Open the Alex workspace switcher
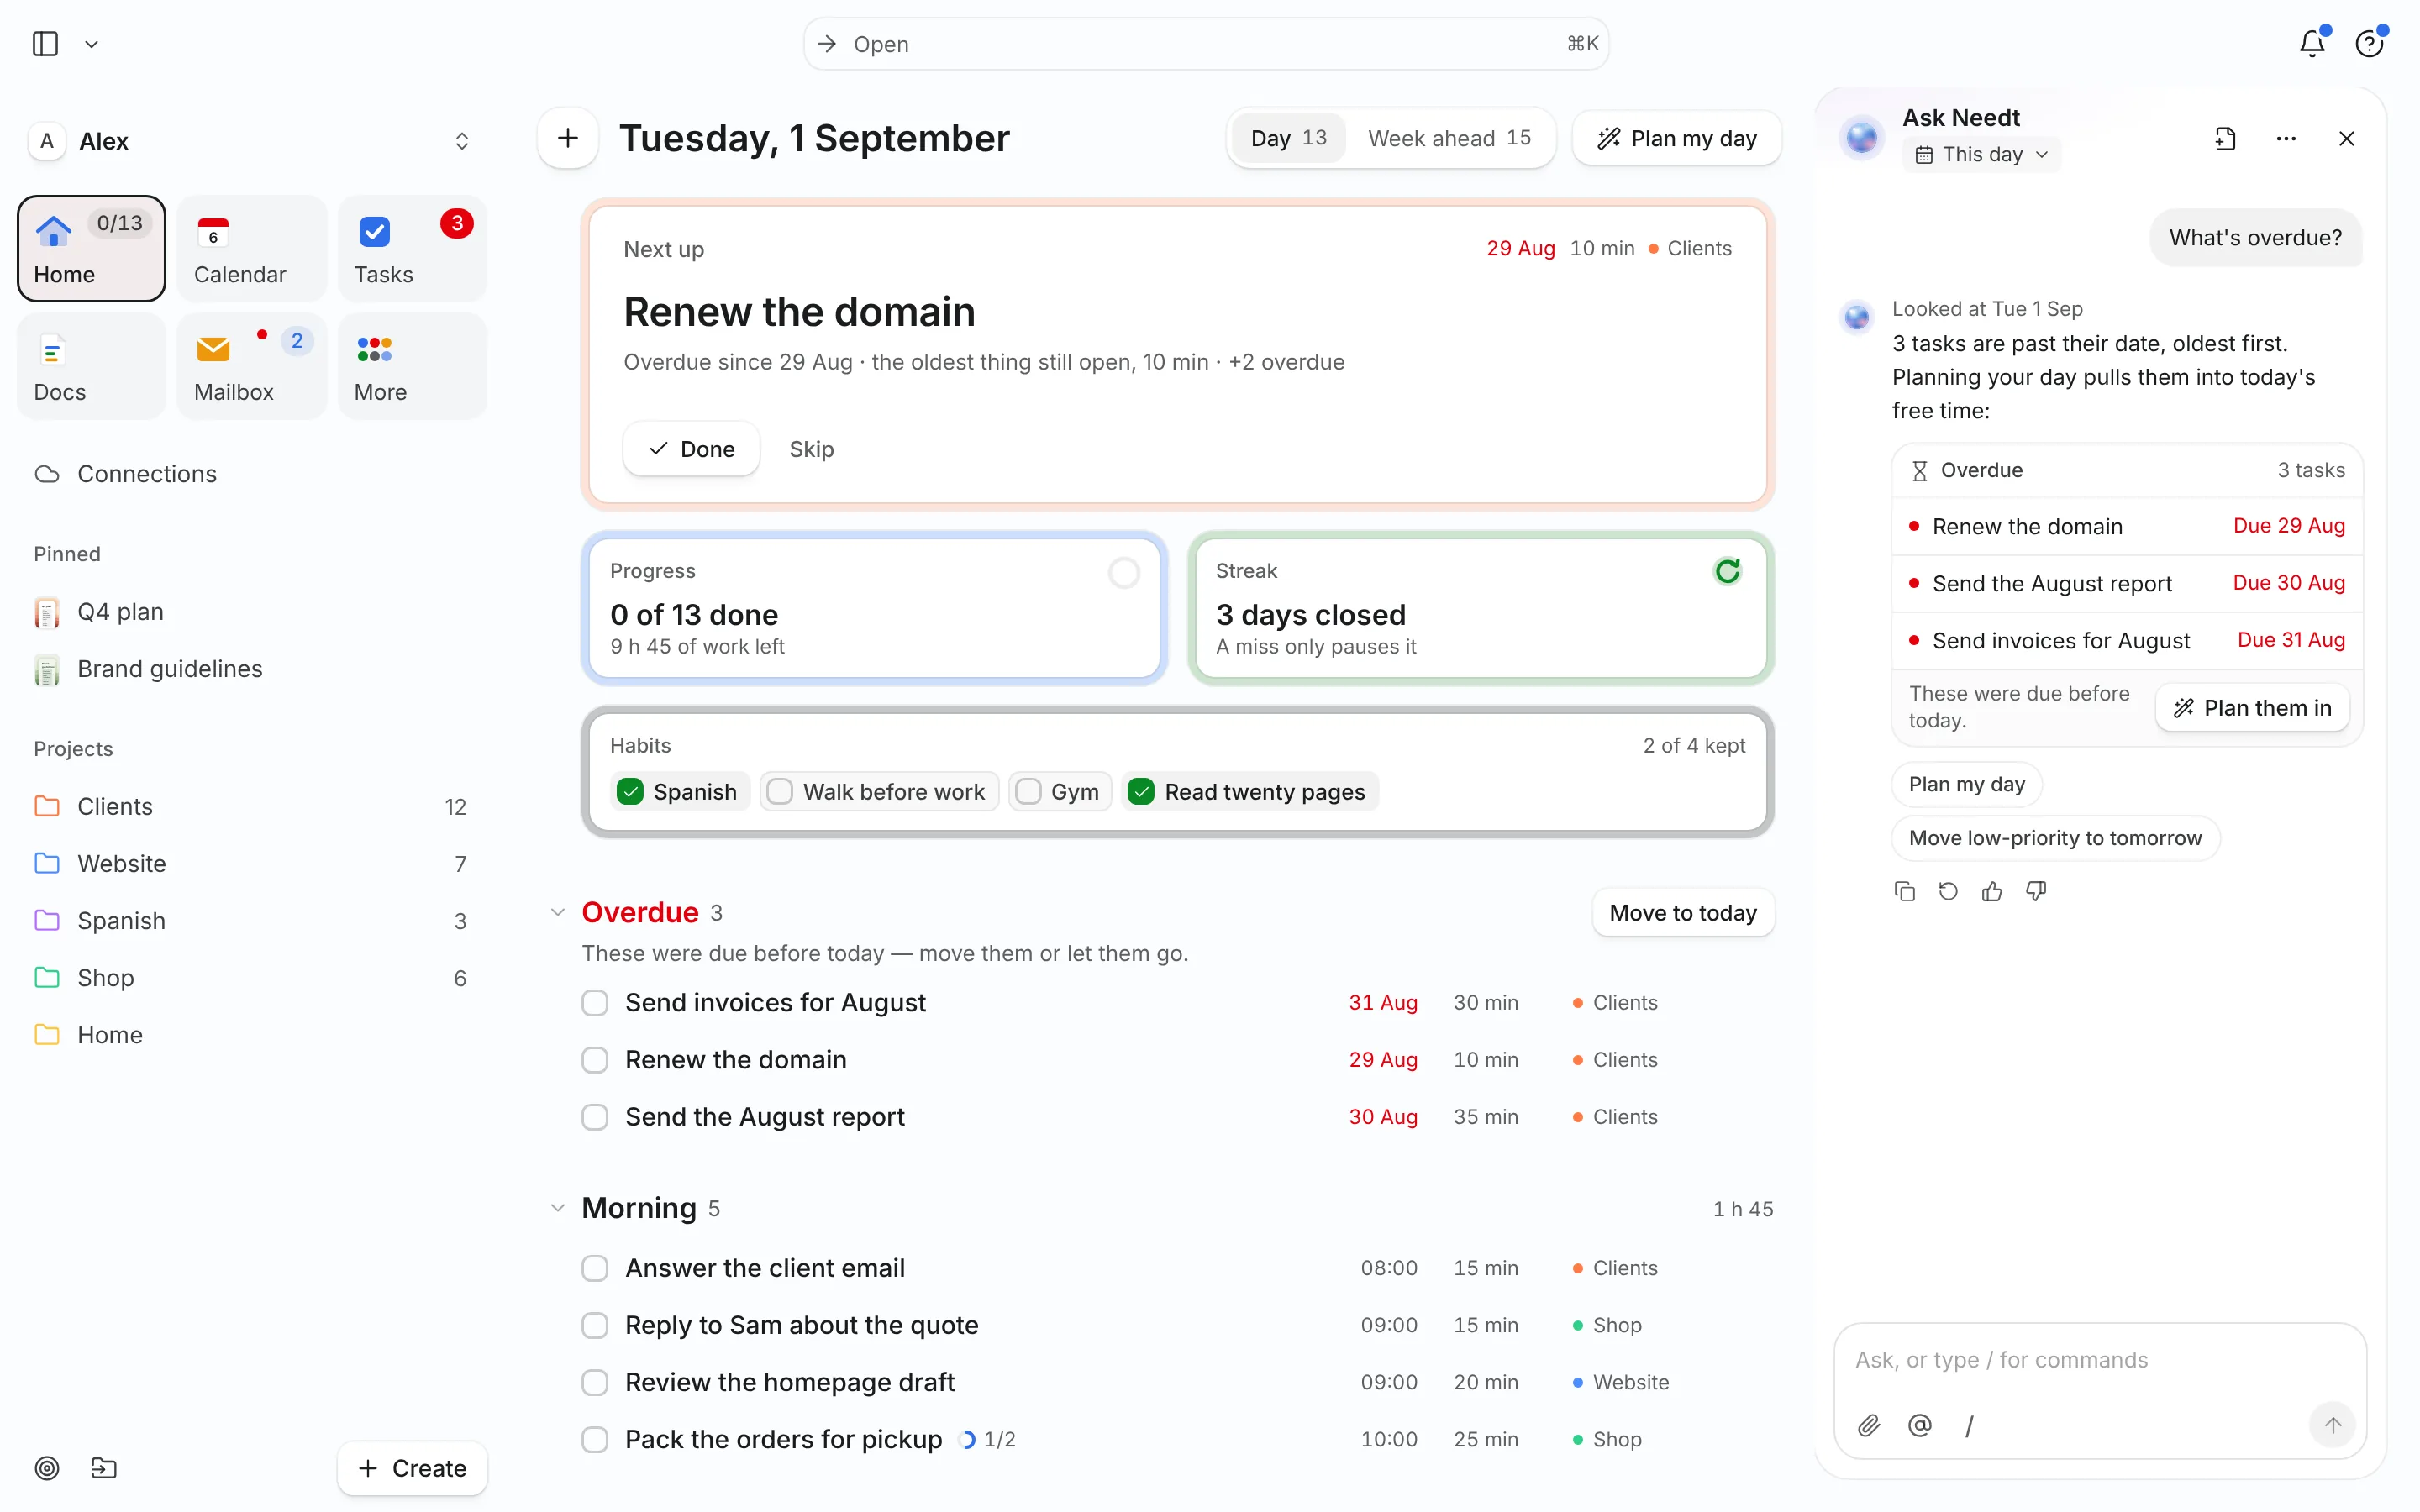 pos(251,141)
